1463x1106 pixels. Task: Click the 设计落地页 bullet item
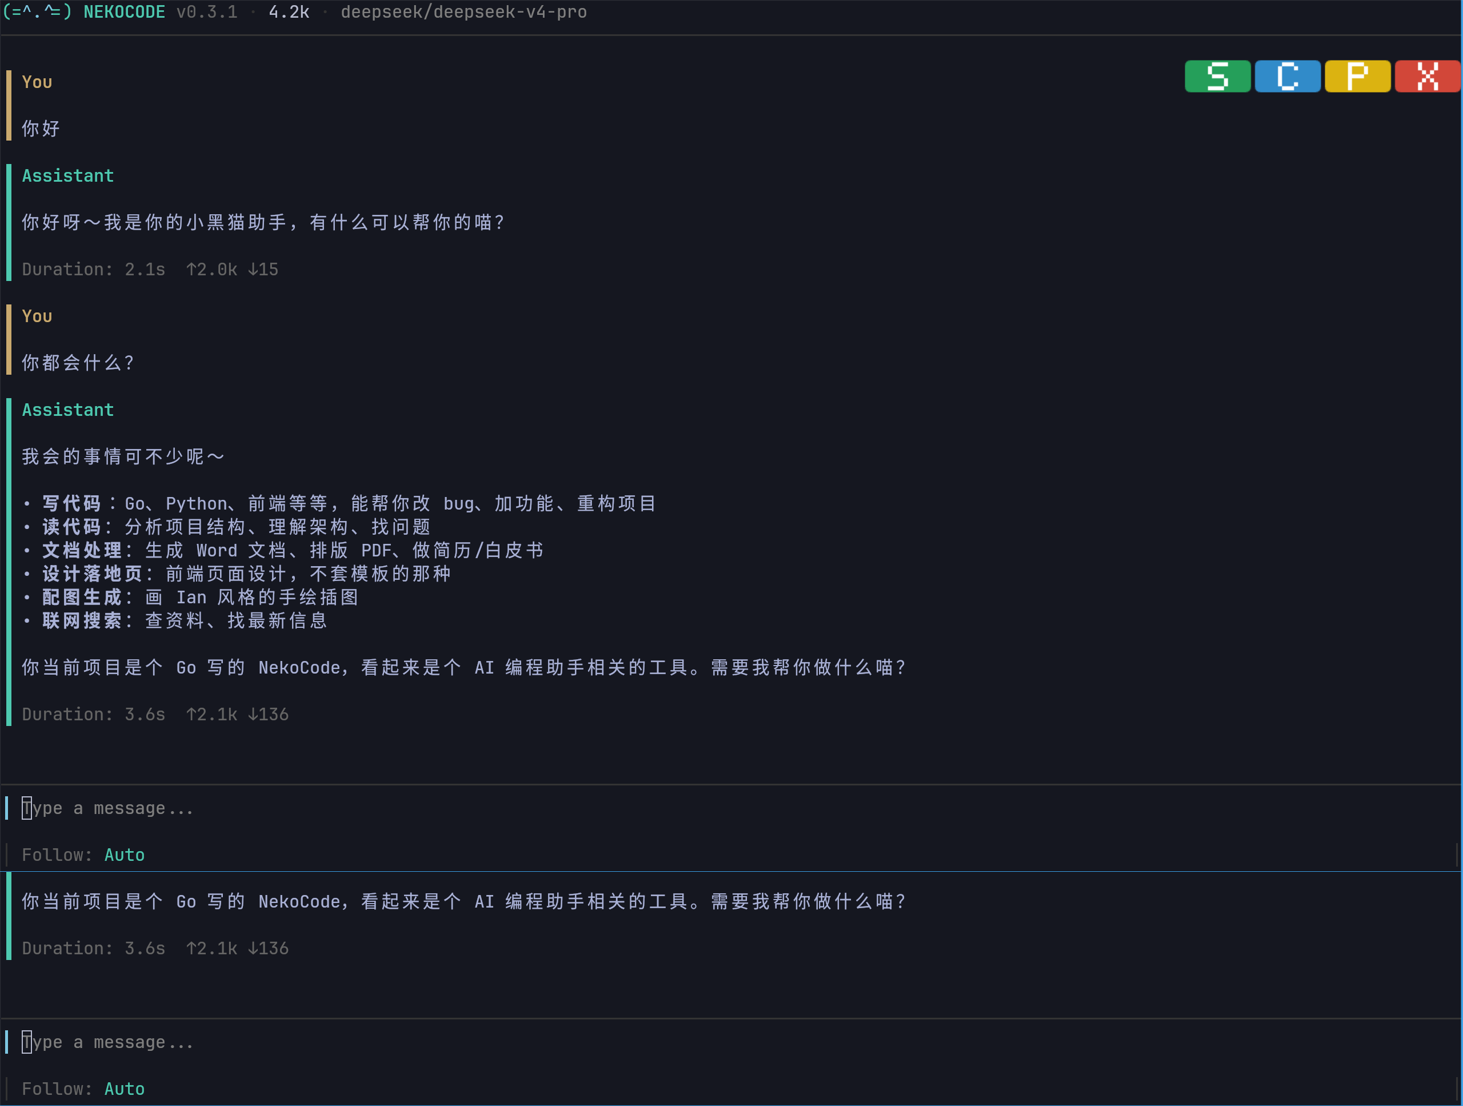(237, 574)
